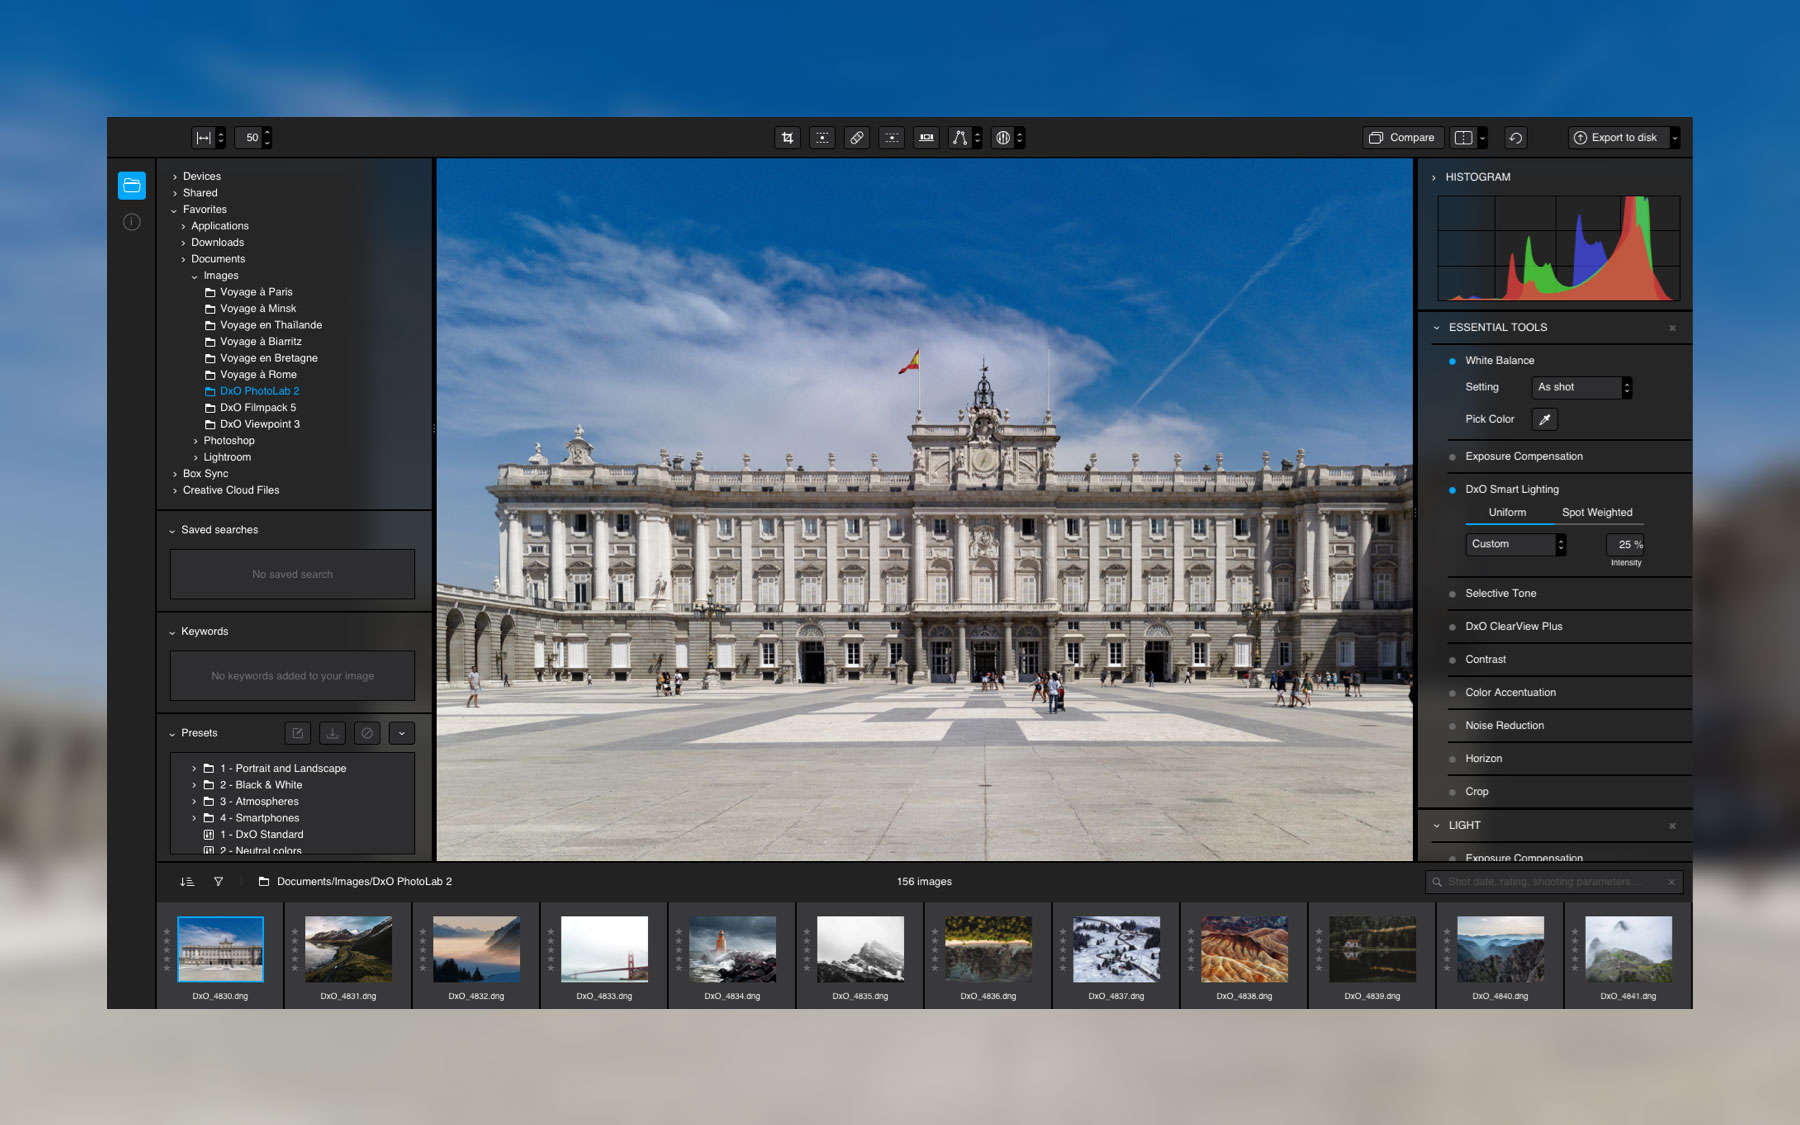Enable the Noise Reduction toggle
This screenshot has height=1125, width=1800.
[x=1452, y=726]
